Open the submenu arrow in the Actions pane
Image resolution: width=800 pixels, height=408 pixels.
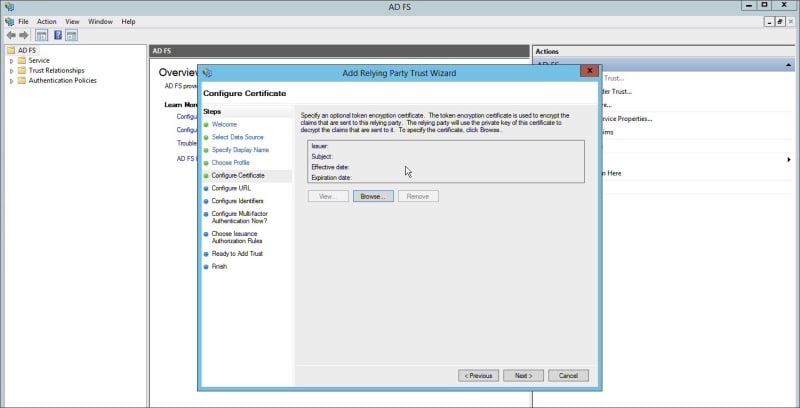pos(789,160)
